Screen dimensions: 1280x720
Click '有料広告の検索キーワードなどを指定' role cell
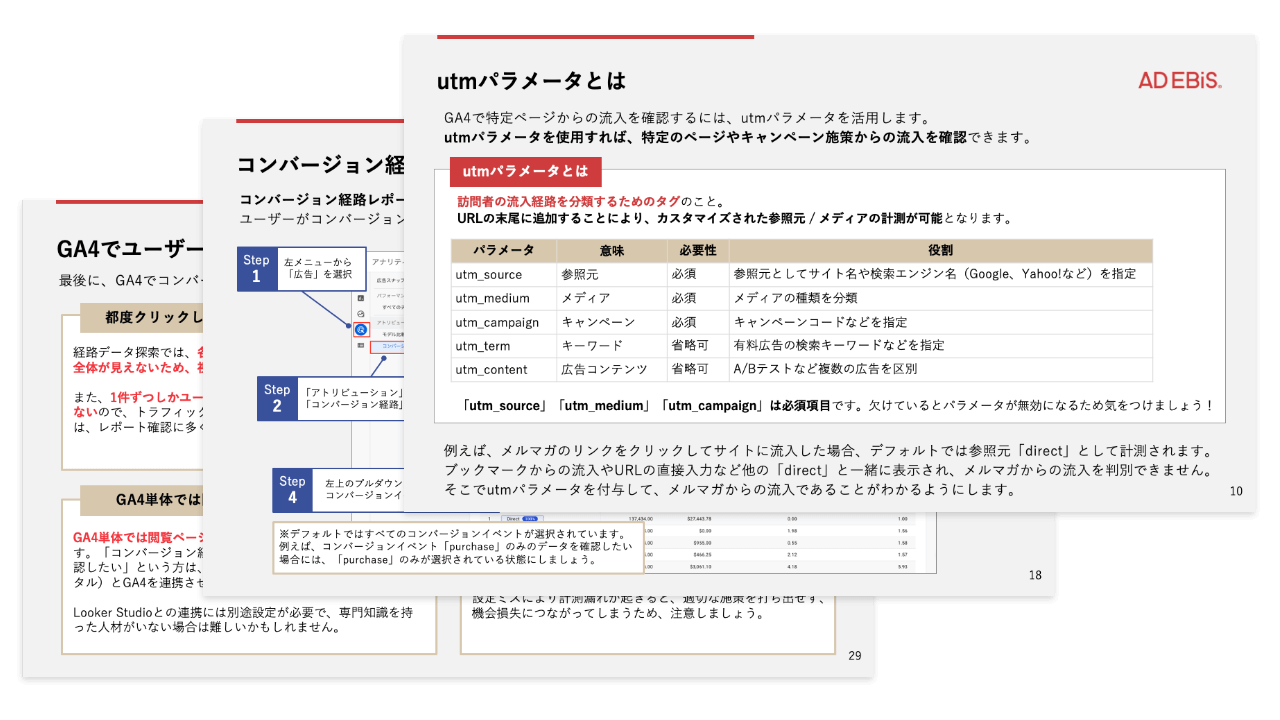click(x=940, y=346)
